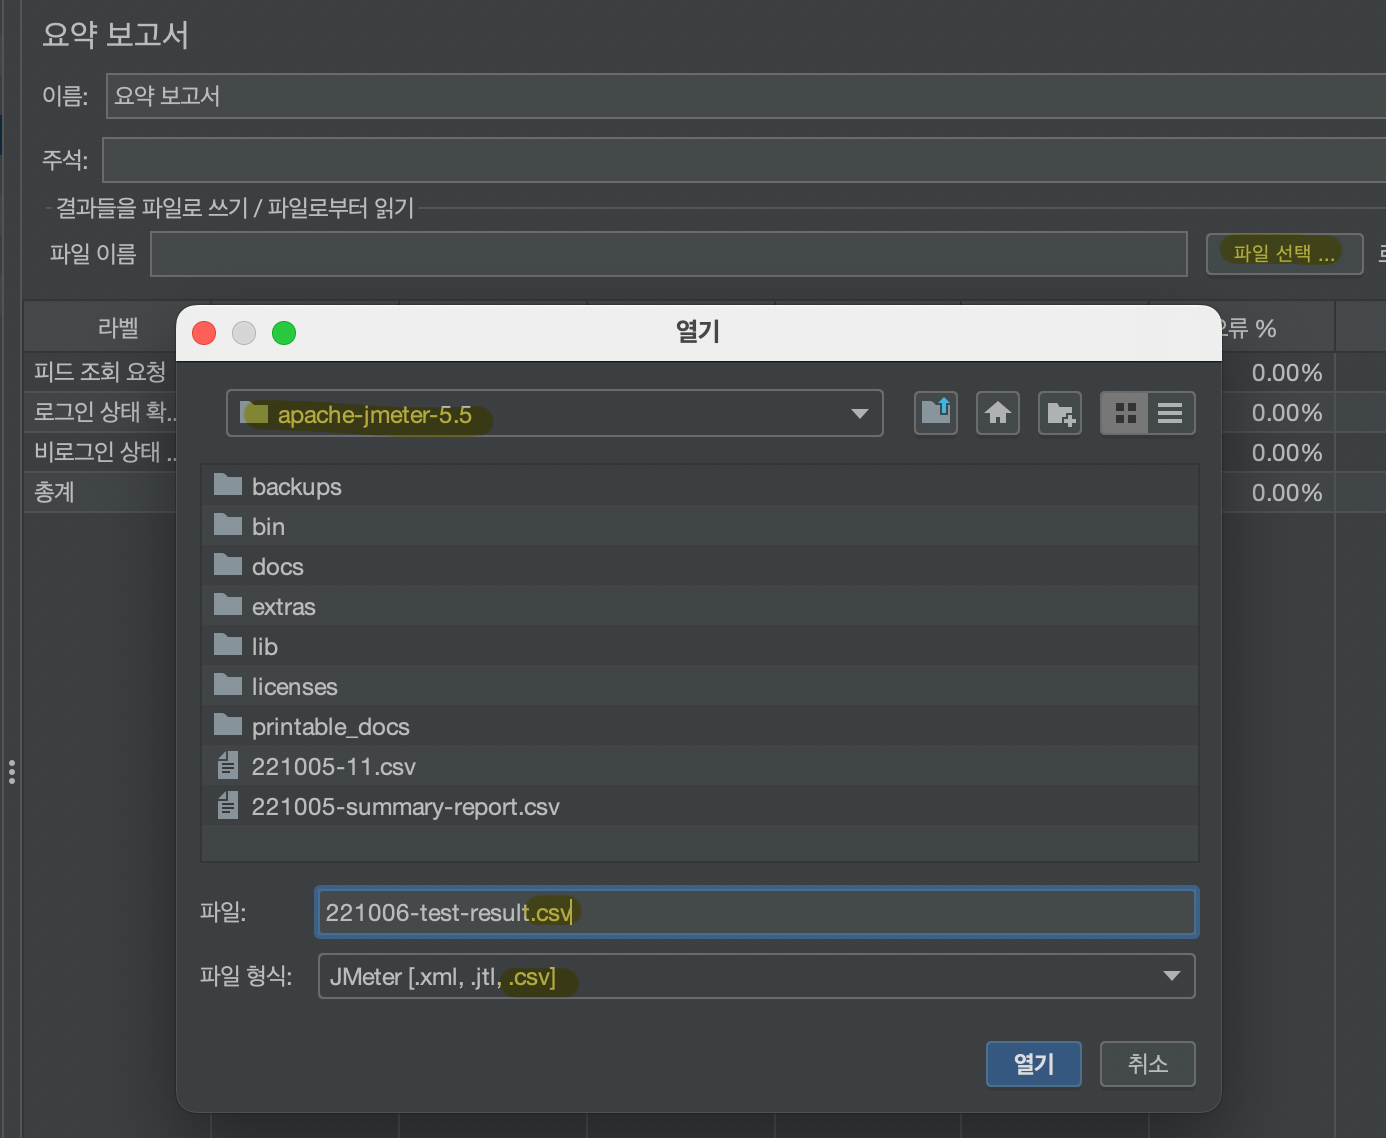Click extras folder icon
Image resolution: width=1386 pixels, height=1138 pixels.
tap(228, 605)
